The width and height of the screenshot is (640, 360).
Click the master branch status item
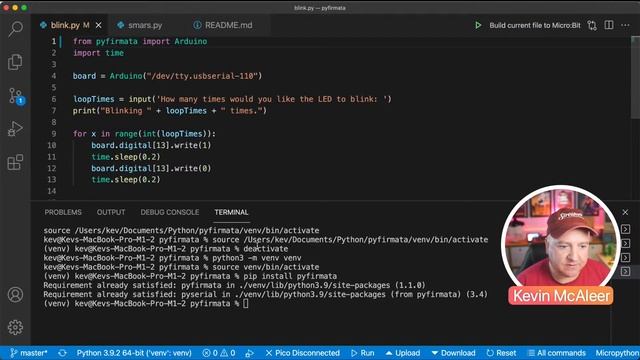coord(29,353)
